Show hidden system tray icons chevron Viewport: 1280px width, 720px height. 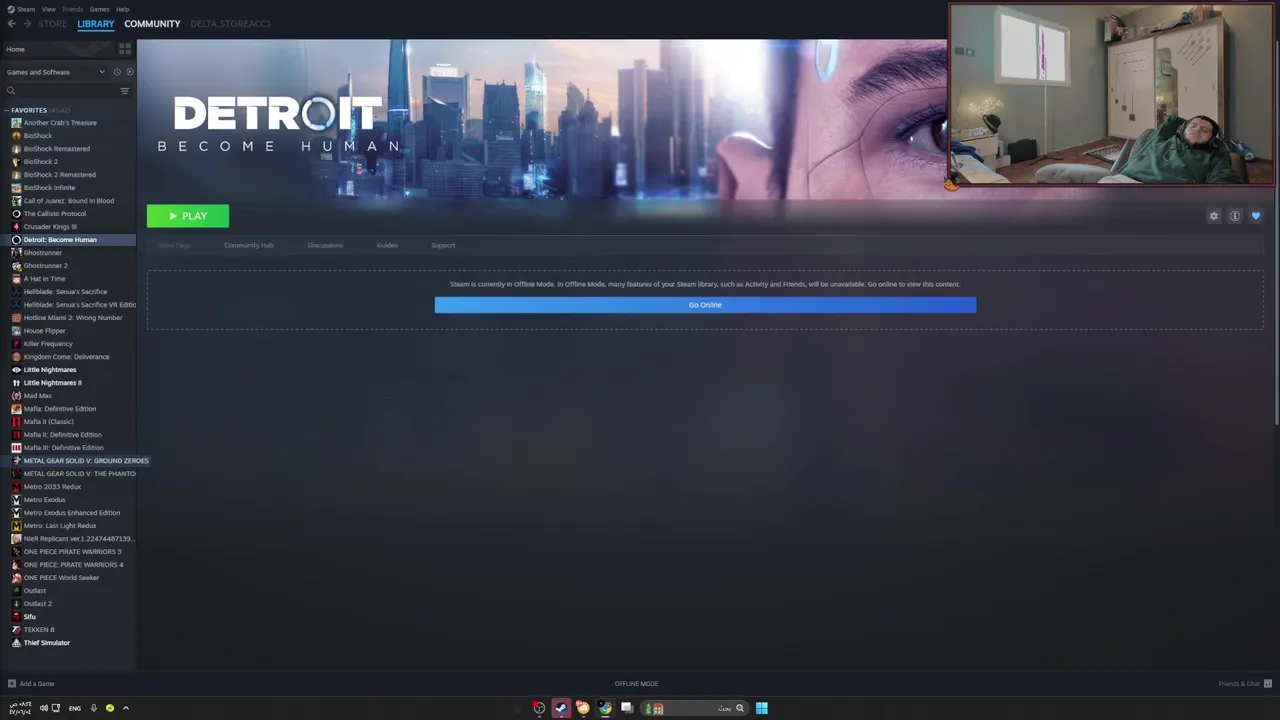click(x=125, y=708)
